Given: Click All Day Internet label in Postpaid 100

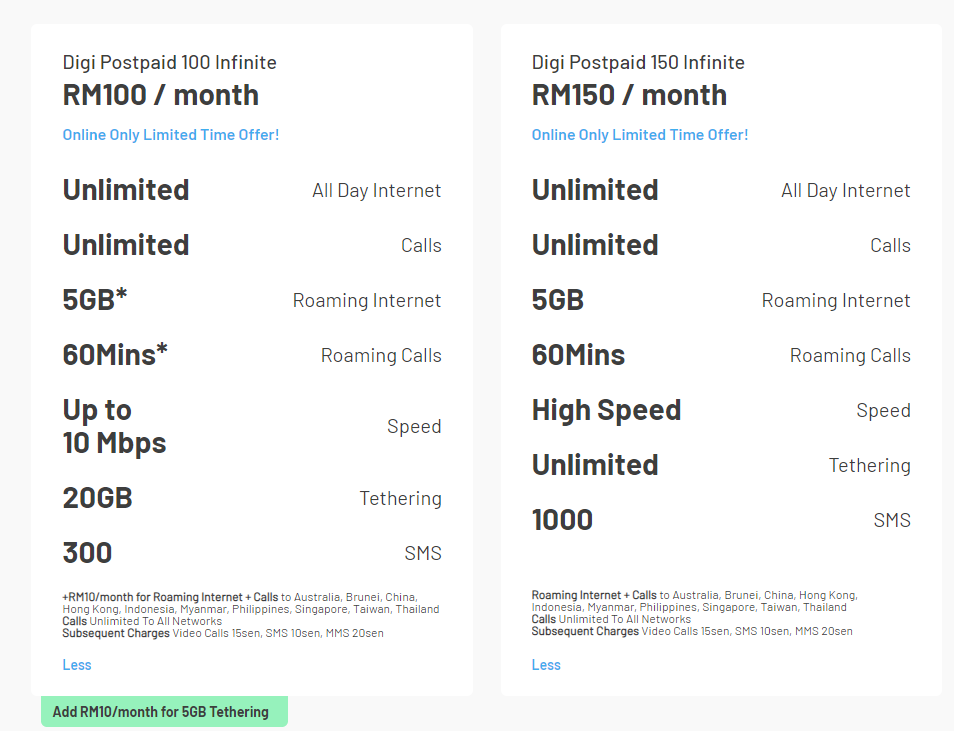Looking at the screenshot, I should pyautogui.click(x=376, y=191).
